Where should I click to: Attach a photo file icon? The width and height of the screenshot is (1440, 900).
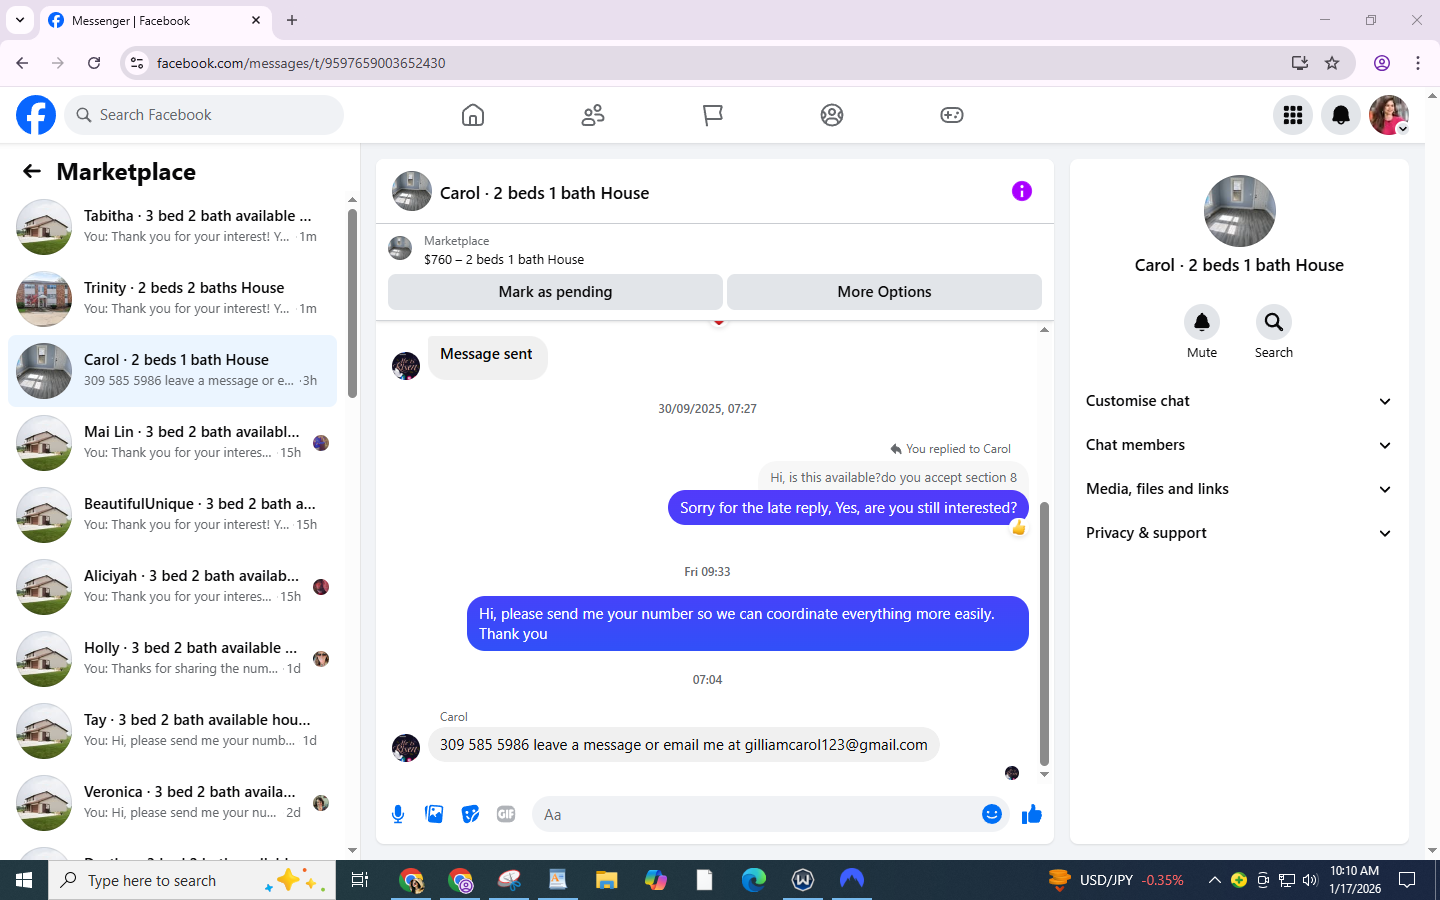pos(434,814)
